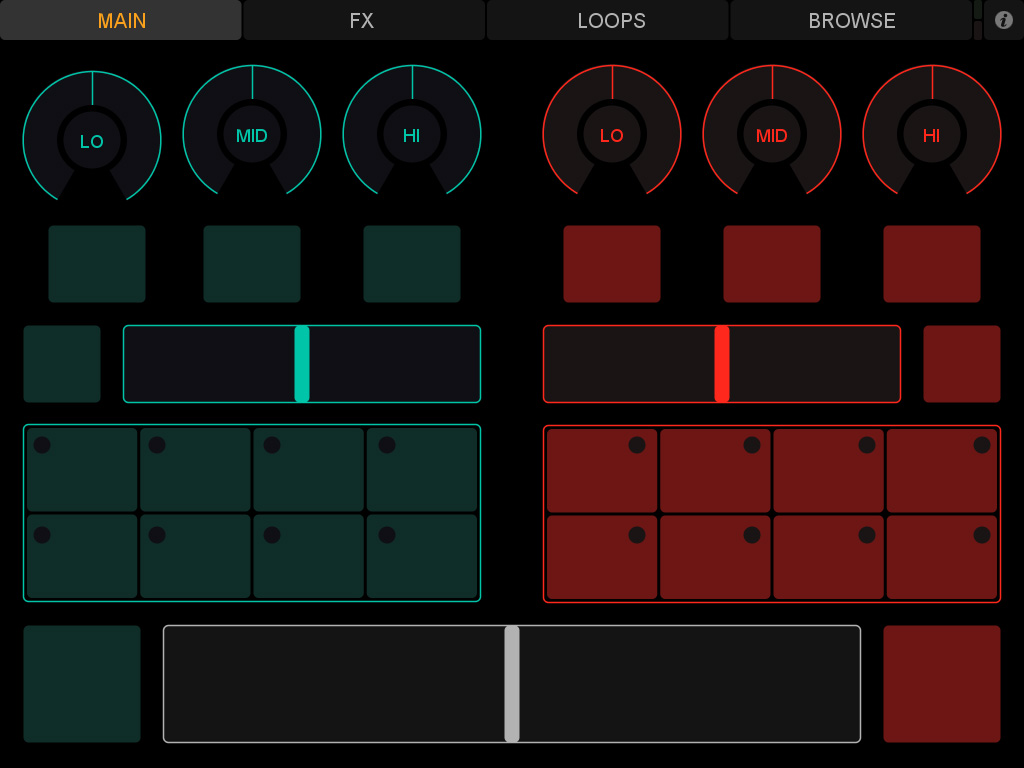Screen dimensions: 1024x768
Task: Tap the bottom-right pad in red grid
Action: point(942,557)
